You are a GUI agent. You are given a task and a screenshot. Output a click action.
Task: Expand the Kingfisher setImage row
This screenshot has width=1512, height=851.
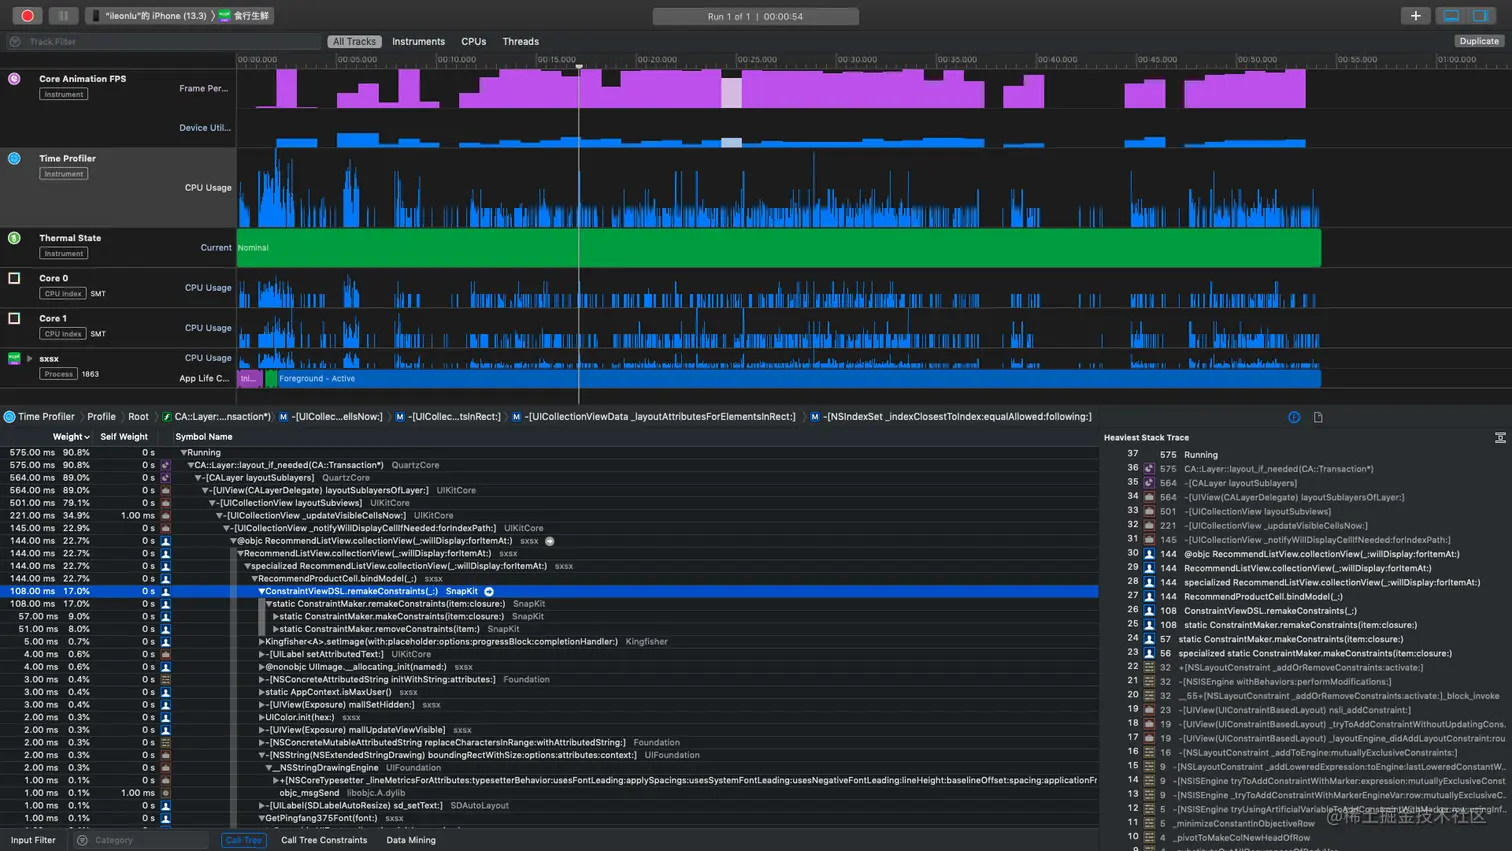click(262, 641)
